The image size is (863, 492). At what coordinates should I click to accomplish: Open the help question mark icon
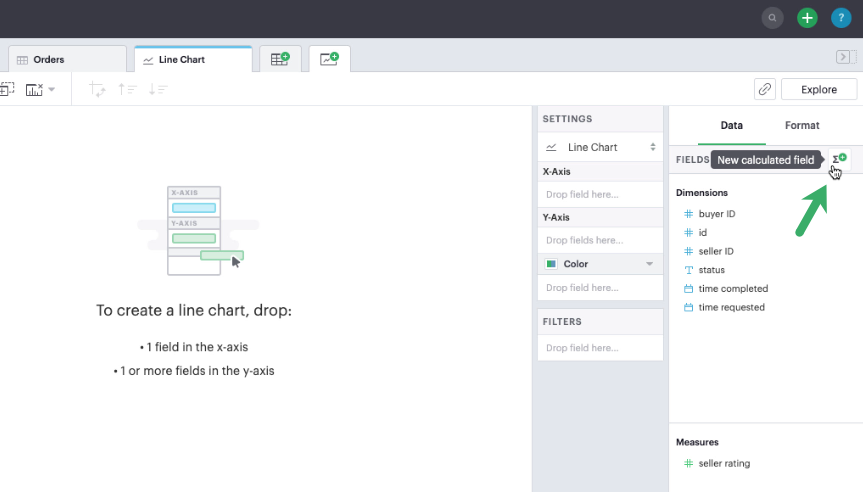click(x=840, y=18)
